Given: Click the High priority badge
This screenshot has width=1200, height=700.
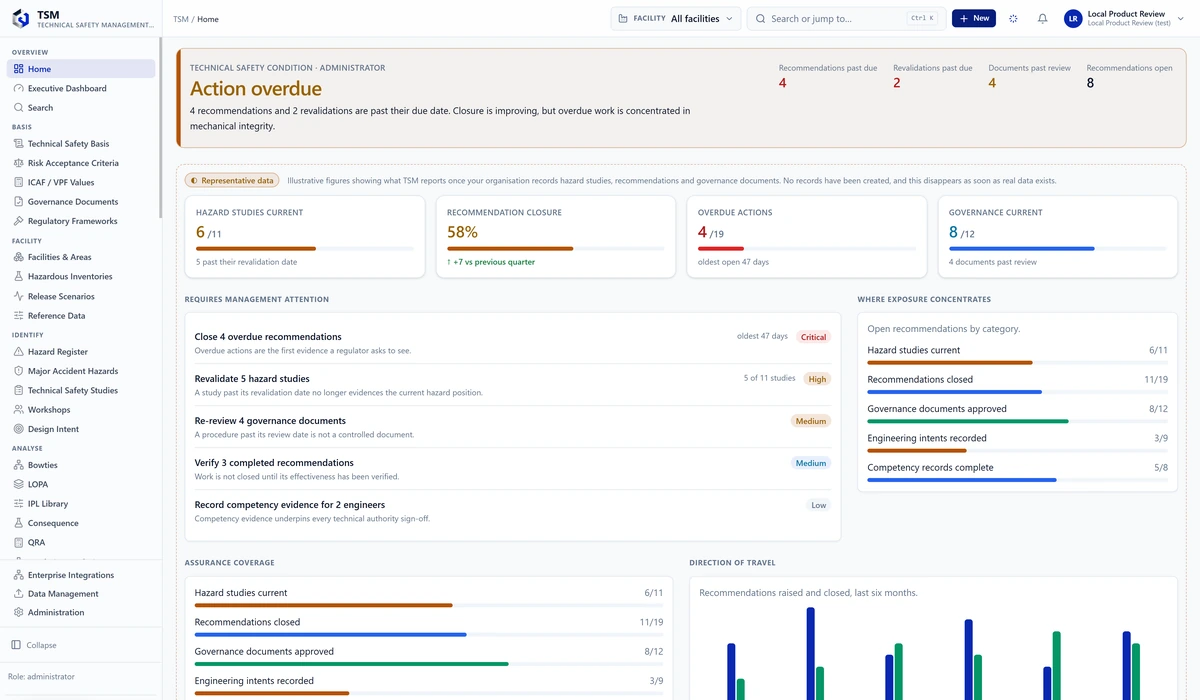Looking at the screenshot, I should 817,379.
